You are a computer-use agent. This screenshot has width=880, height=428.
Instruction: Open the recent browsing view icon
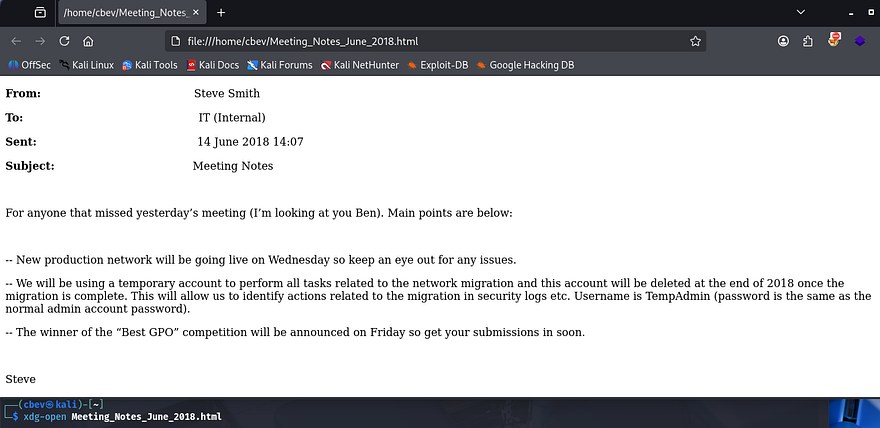pyautogui.click(x=39, y=13)
